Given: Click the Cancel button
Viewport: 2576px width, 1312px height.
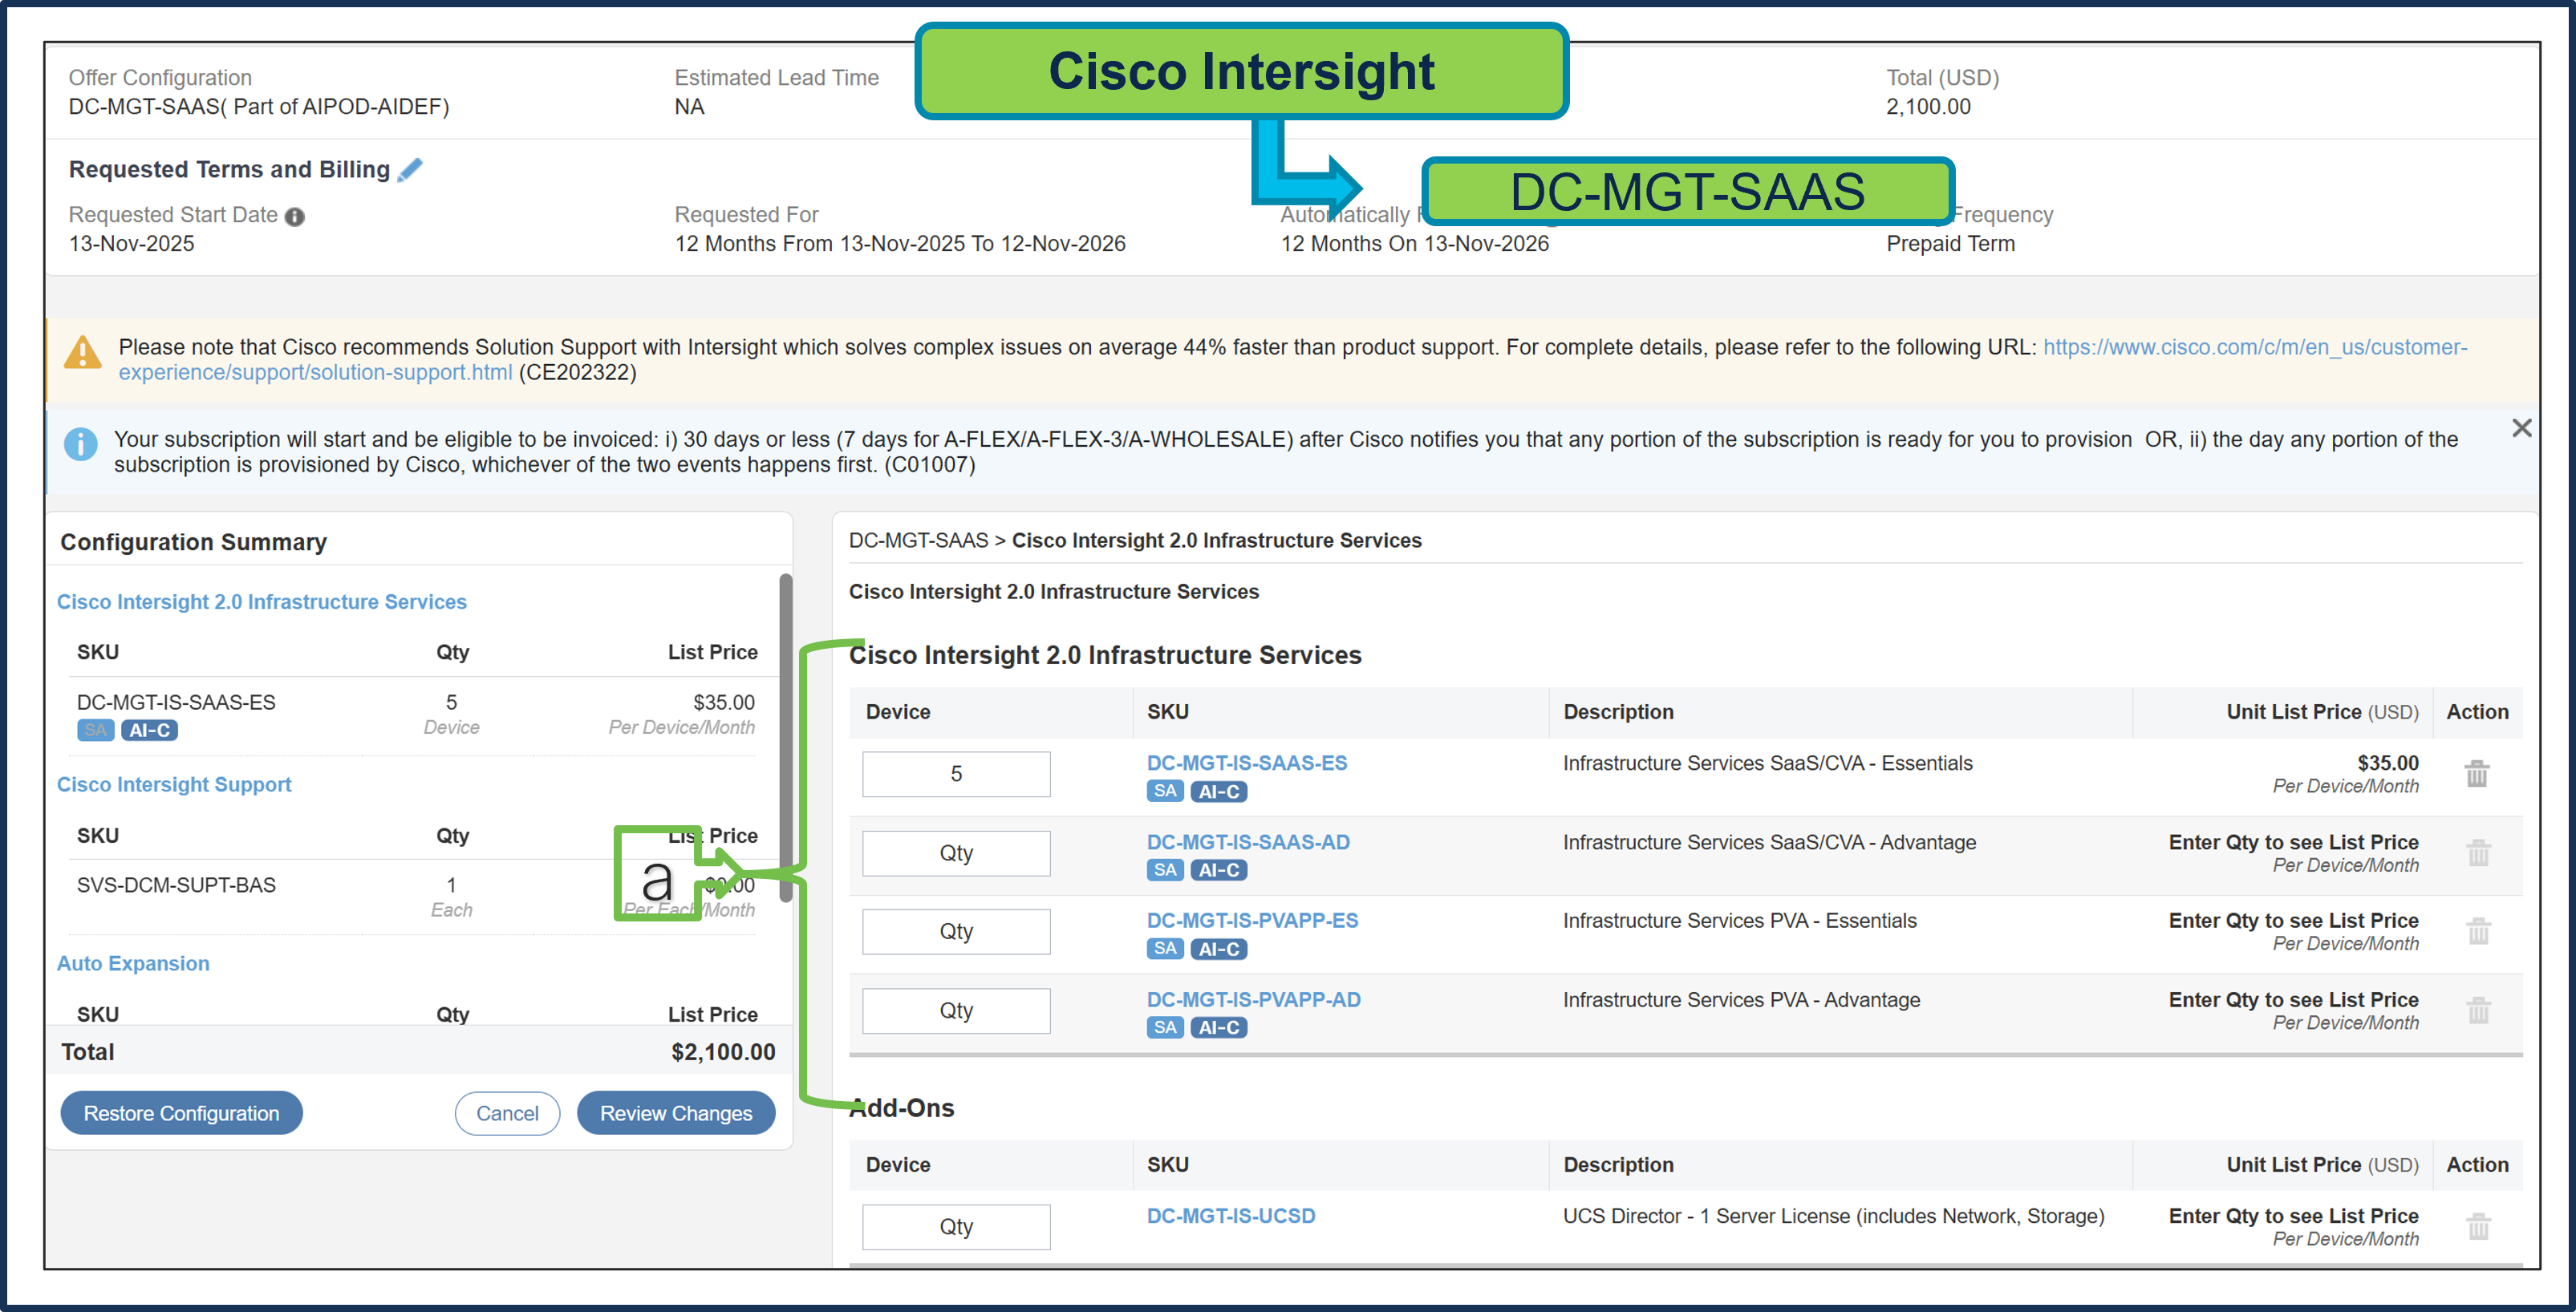Looking at the screenshot, I should (507, 1112).
